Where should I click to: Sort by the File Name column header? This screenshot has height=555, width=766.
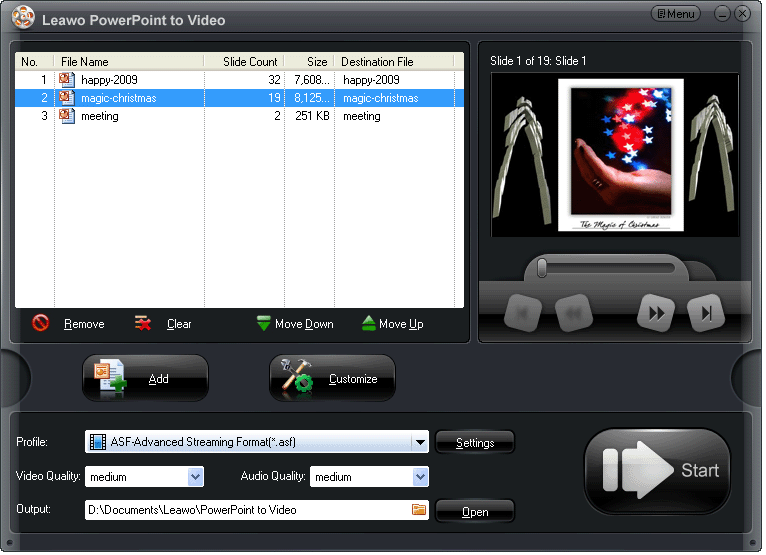(x=129, y=62)
